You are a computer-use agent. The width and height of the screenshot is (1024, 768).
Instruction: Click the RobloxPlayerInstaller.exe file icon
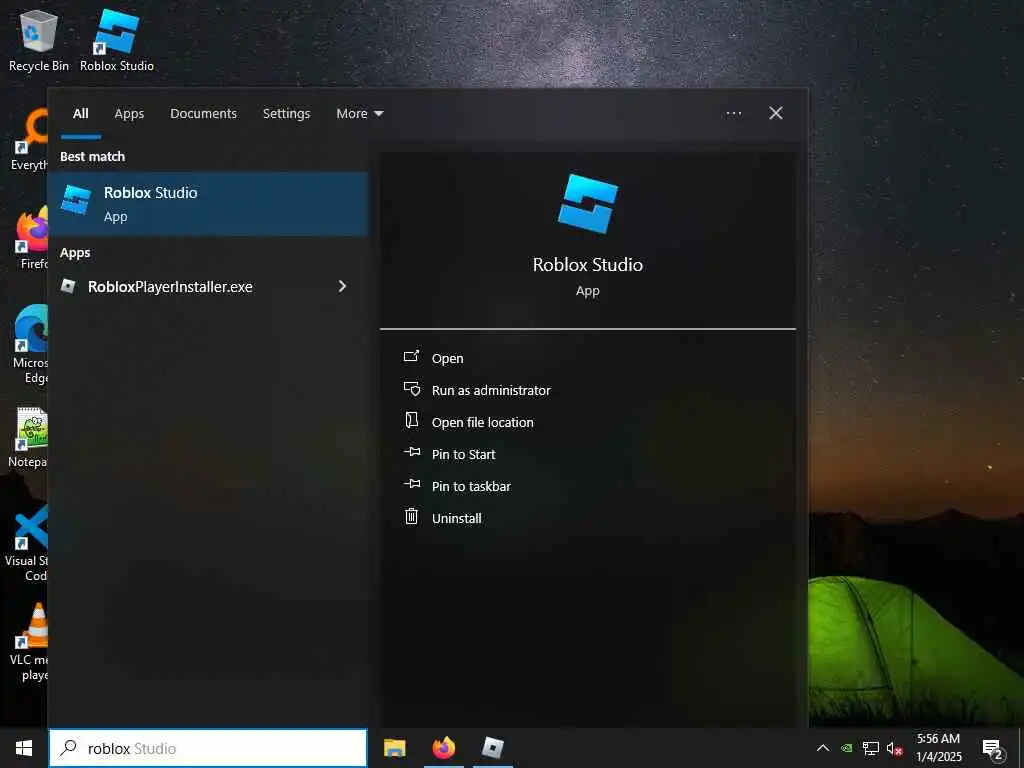pyautogui.click(x=69, y=286)
